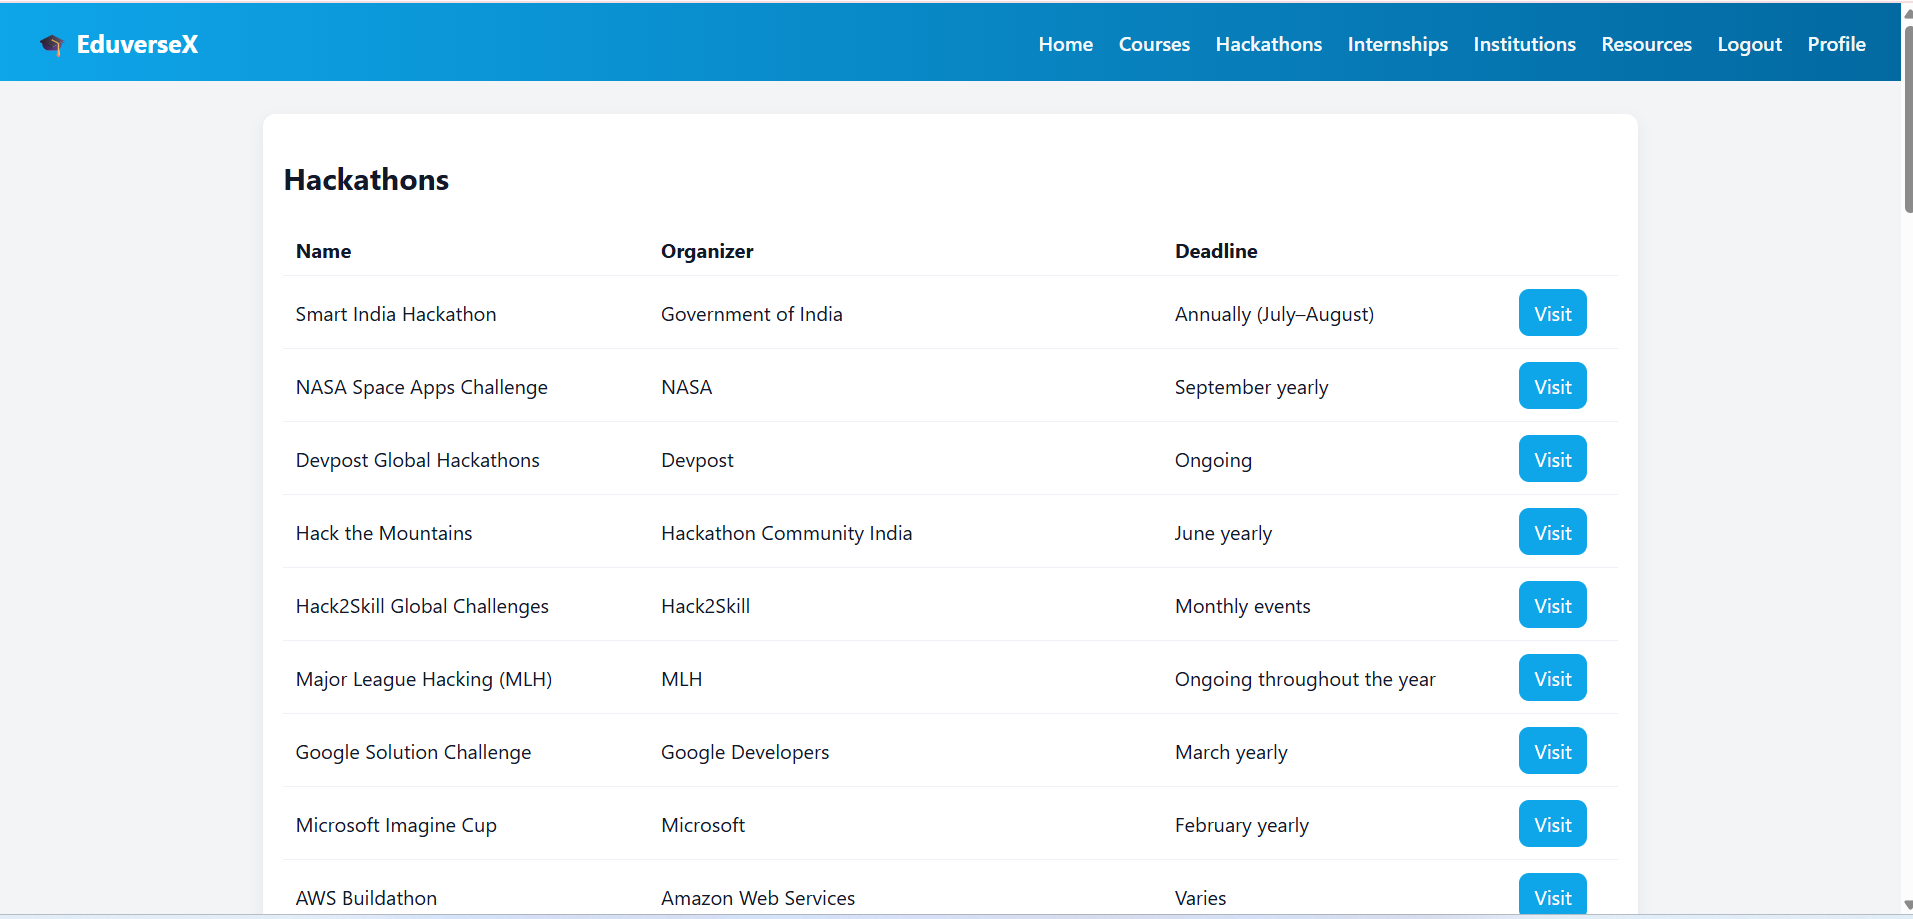This screenshot has height=919, width=1913.
Task: Open the Profile page
Action: point(1836,44)
